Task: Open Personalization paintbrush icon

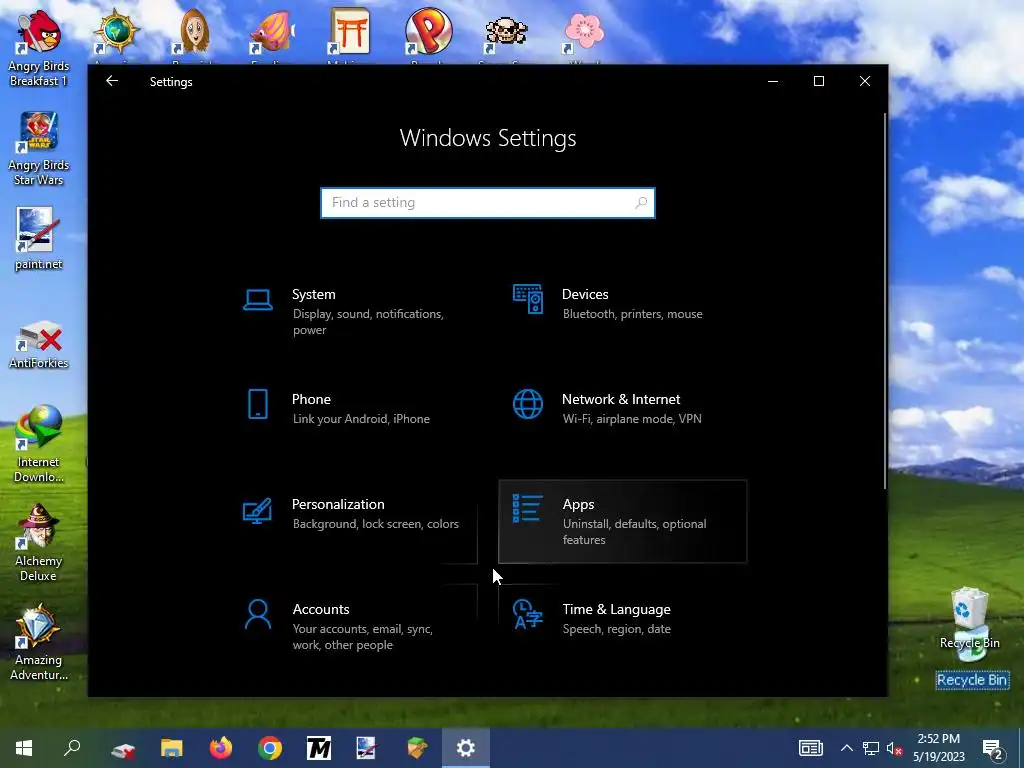Action: click(257, 511)
